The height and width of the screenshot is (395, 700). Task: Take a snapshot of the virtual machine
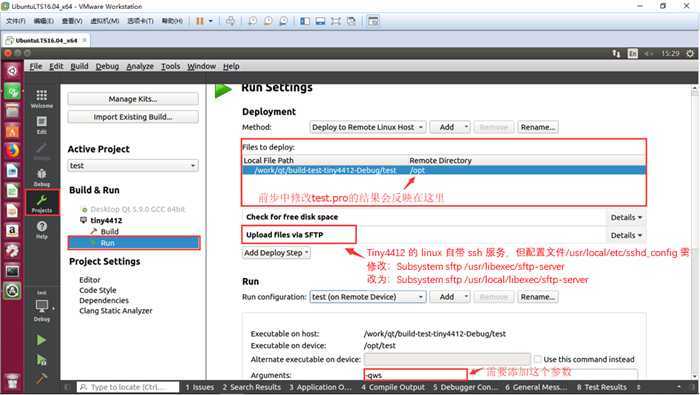point(252,21)
